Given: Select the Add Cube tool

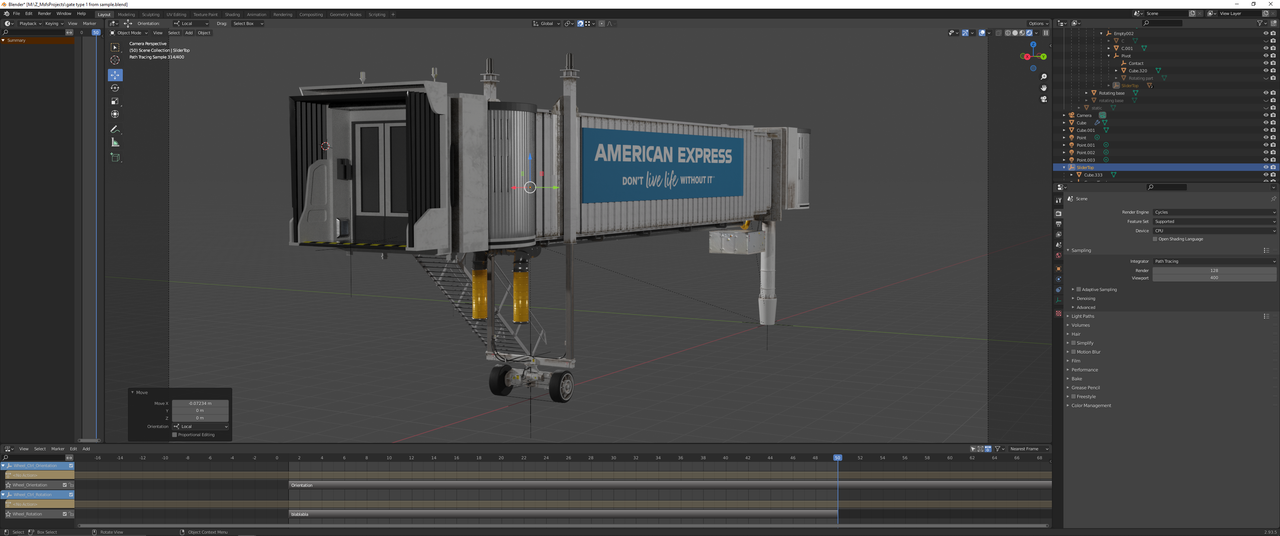Looking at the screenshot, I should coord(115,157).
